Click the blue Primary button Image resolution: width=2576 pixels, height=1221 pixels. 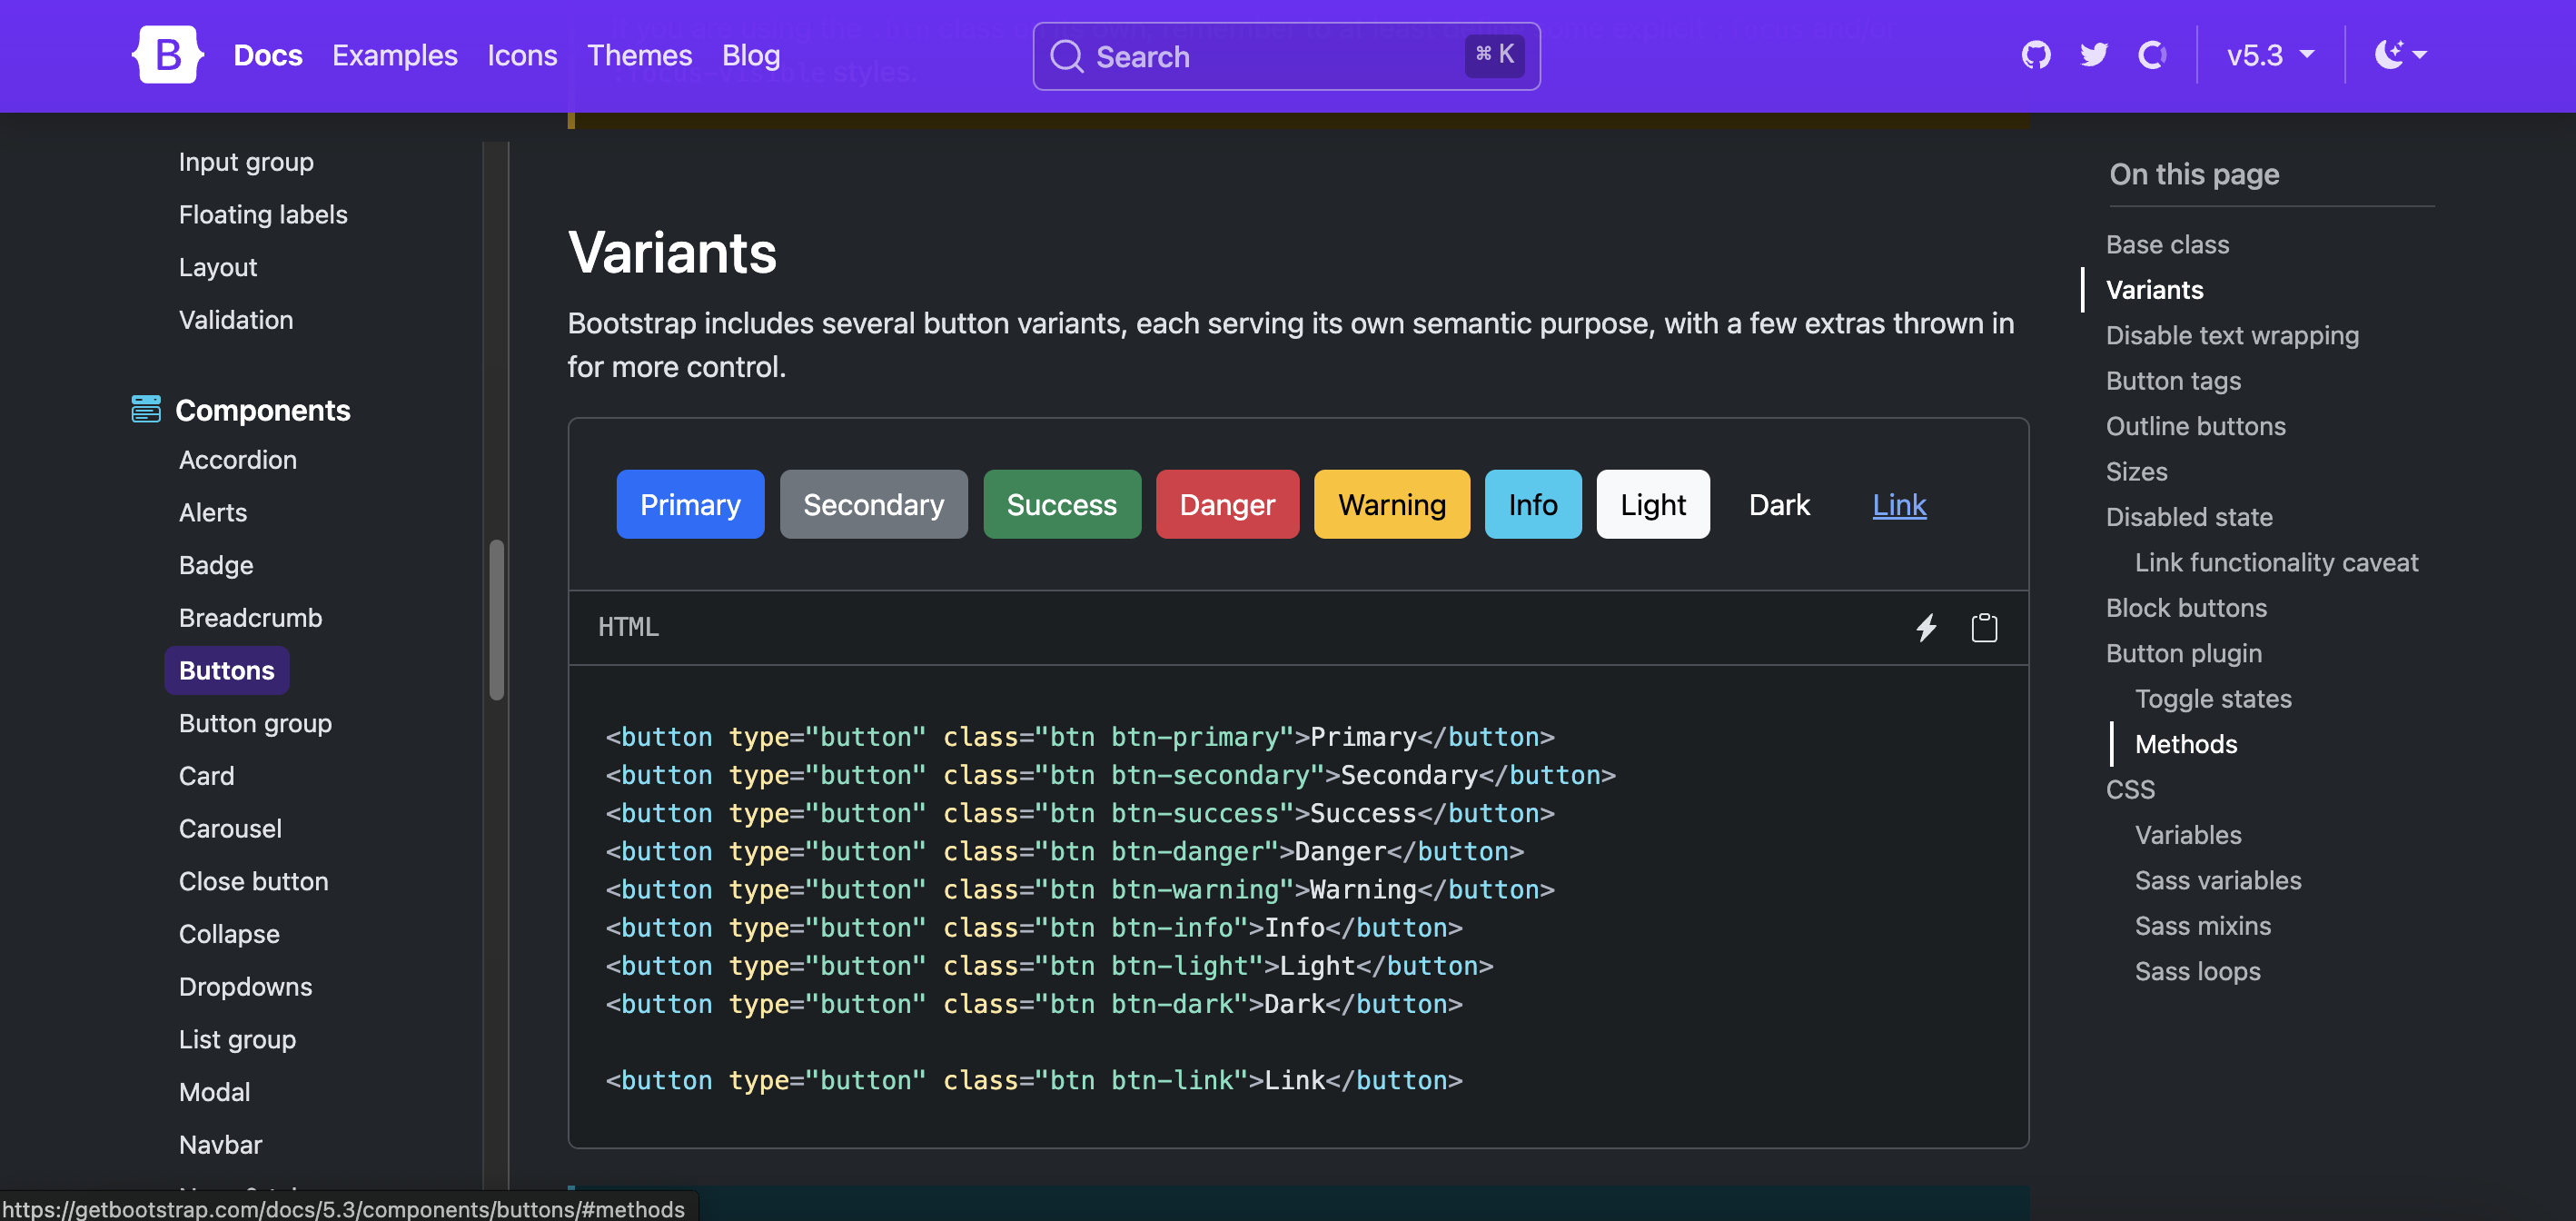tap(690, 504)
